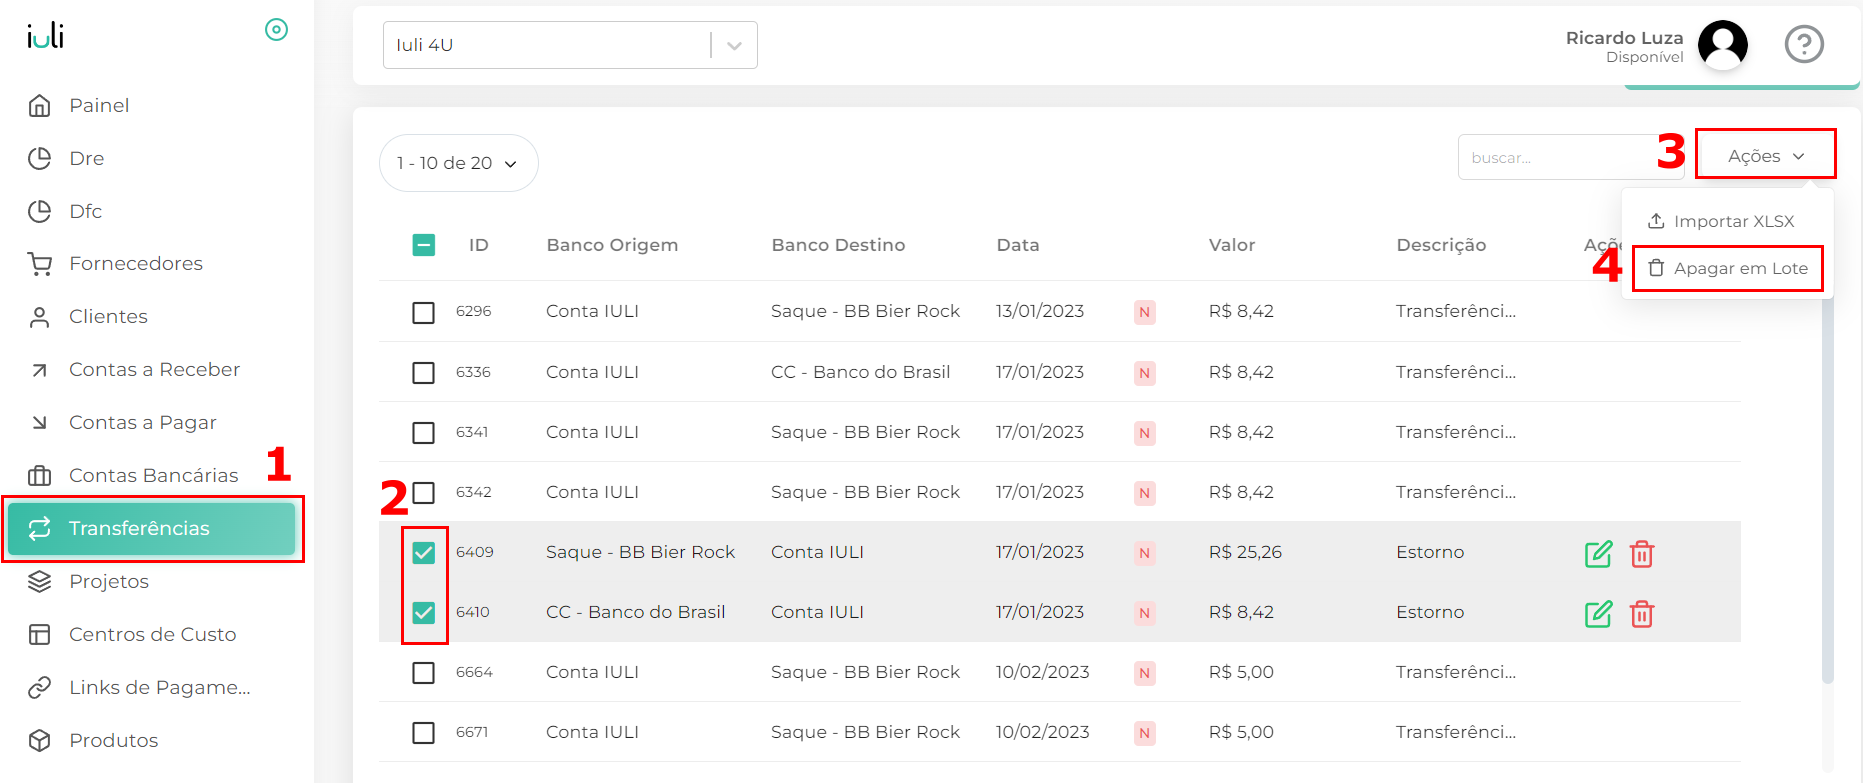Focus the buscar search field
1863x783 pixels.
coord(1556,158)
